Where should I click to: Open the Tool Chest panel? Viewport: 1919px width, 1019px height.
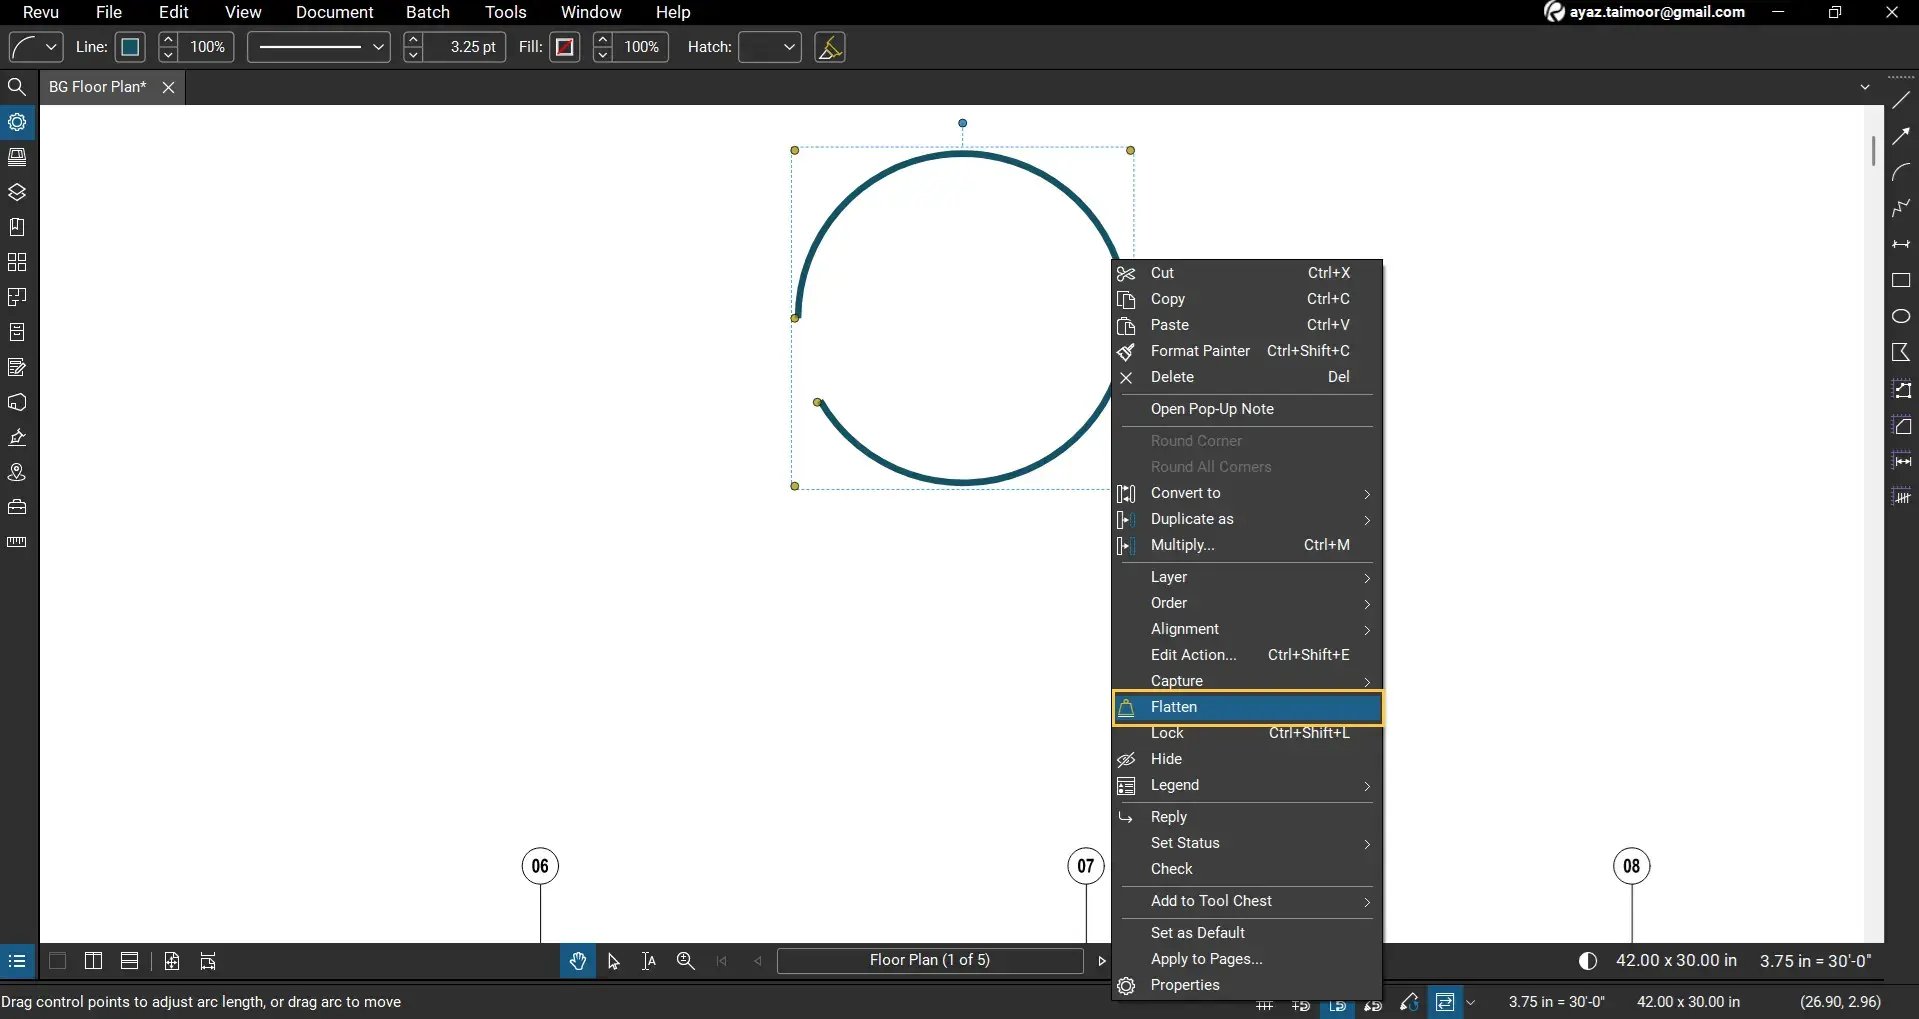(x=17, y=507)
